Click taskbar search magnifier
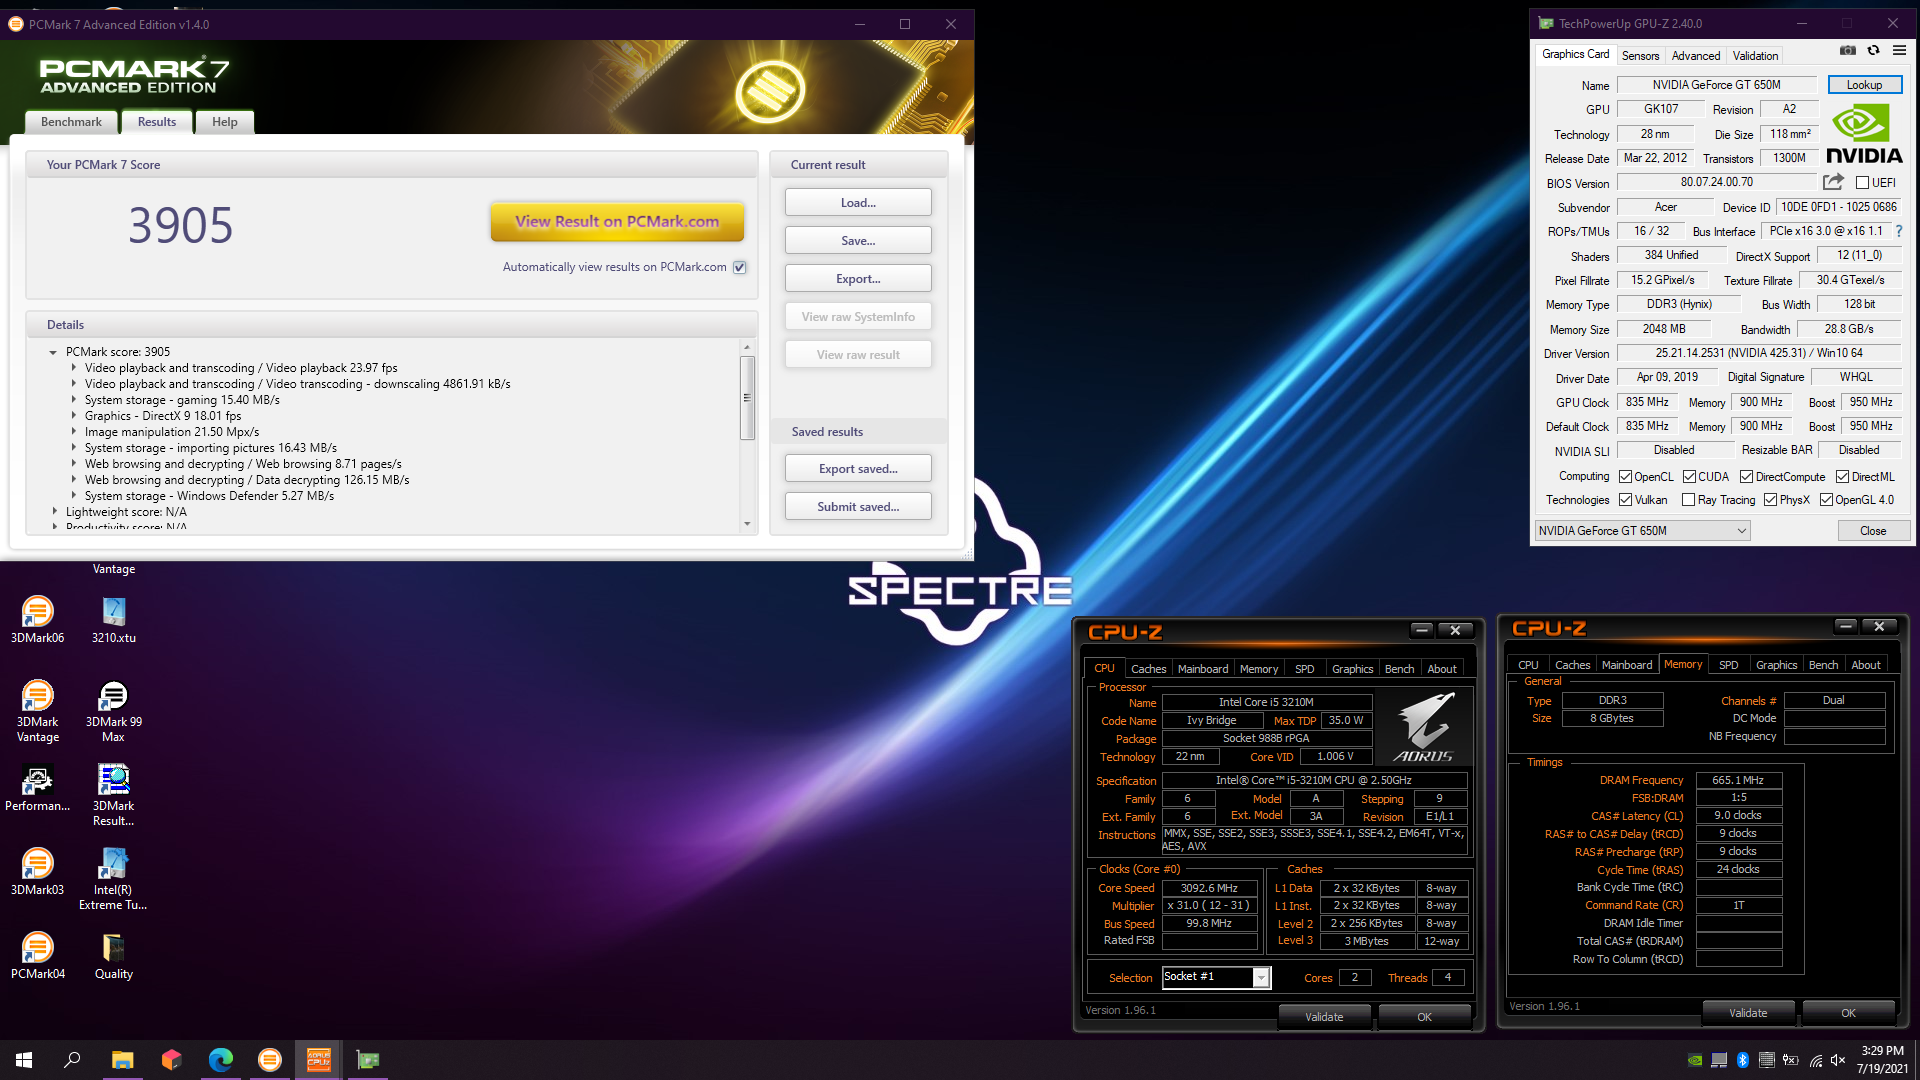This screenshot has width=1920, height=1080. 72,1060
